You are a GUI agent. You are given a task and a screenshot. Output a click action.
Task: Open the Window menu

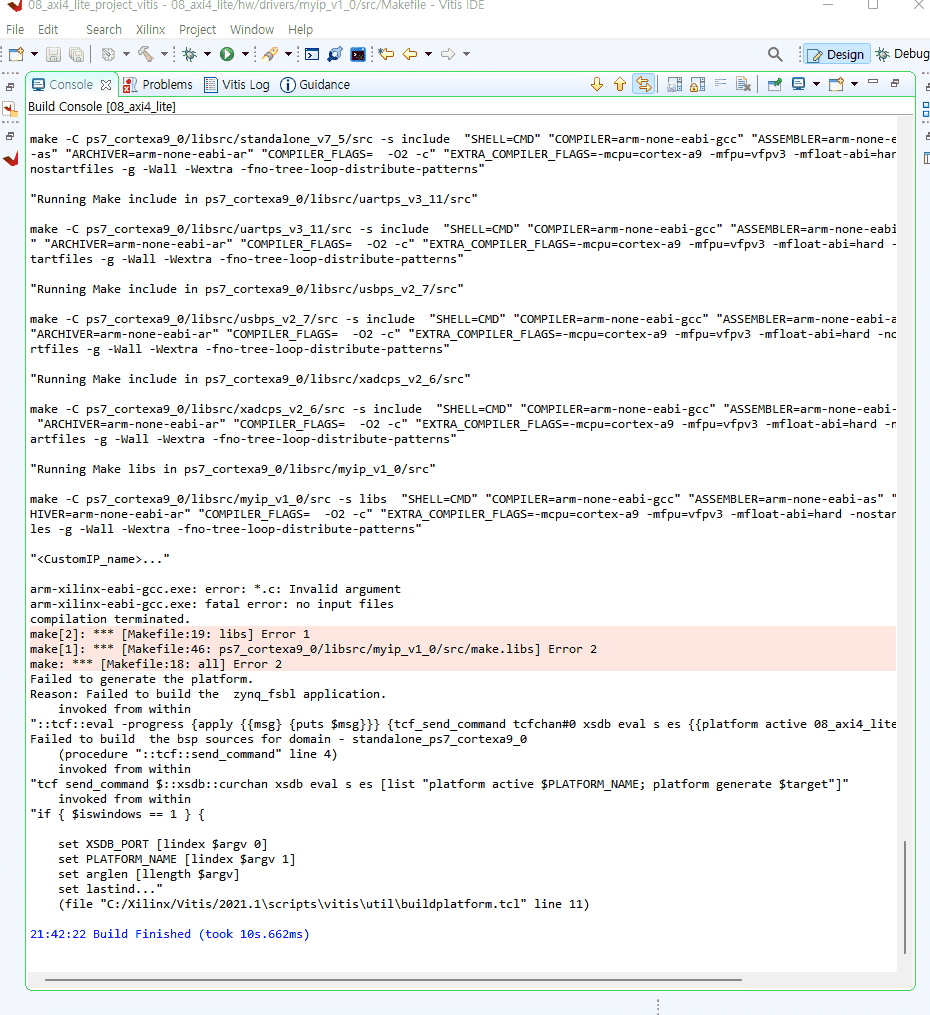tap(252, 30)
